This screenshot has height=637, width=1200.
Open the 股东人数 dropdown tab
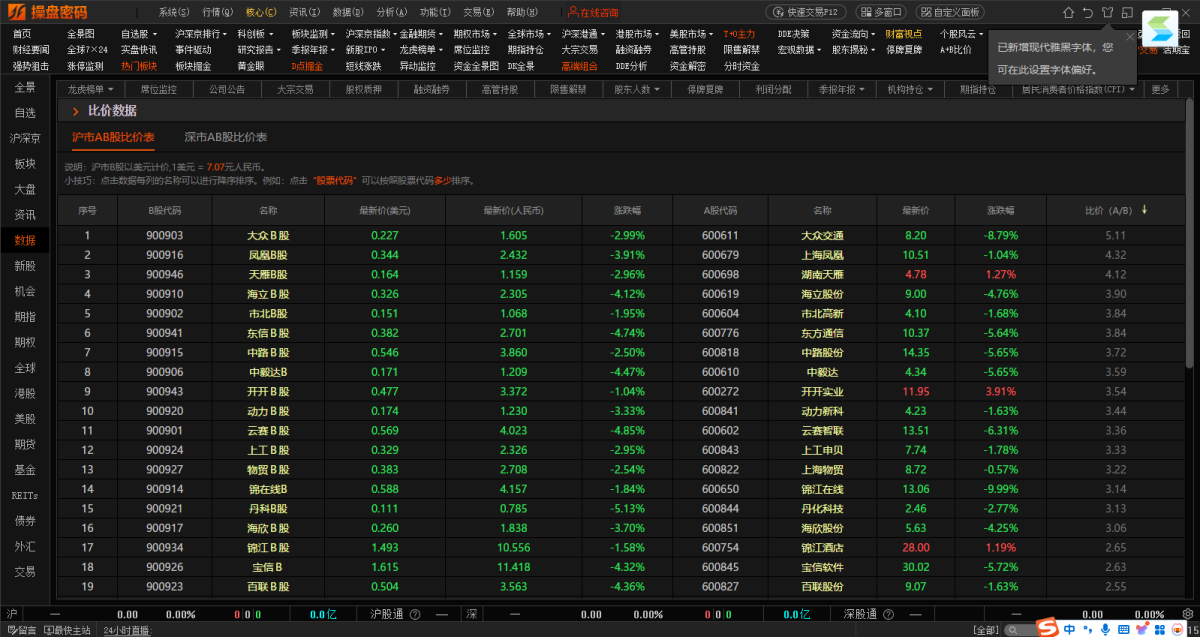637,89
